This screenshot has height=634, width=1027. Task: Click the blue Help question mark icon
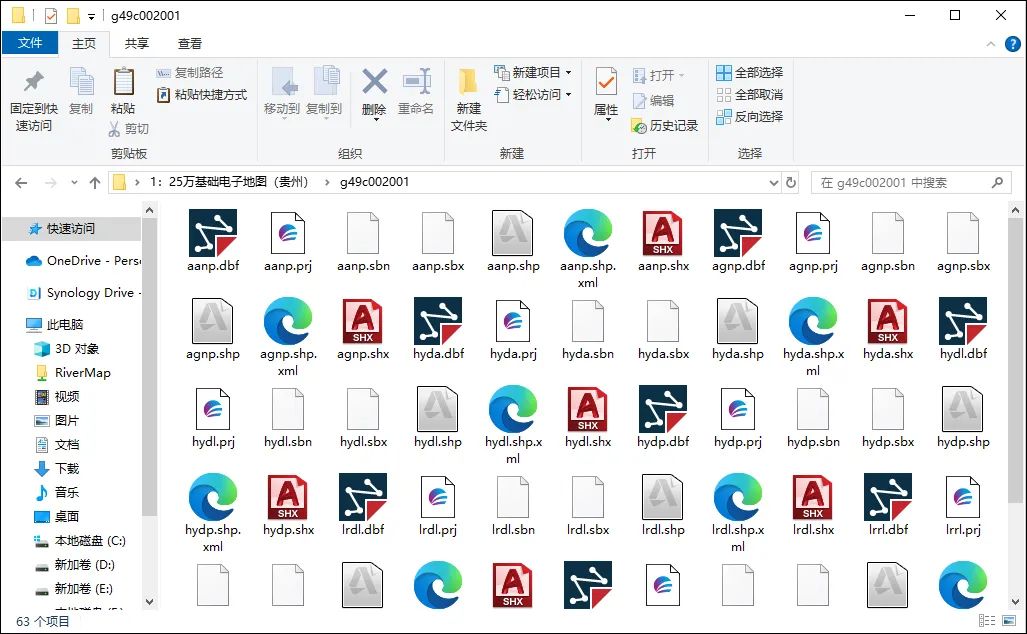(1013, 44)
